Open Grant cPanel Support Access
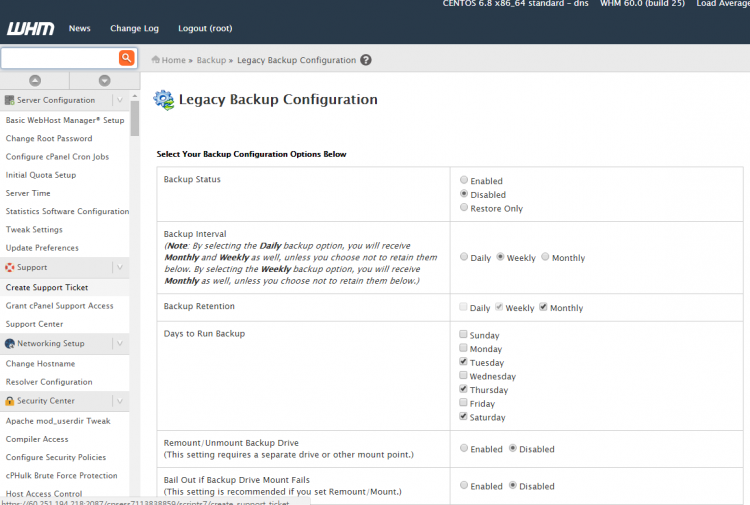 pyautogui.click(x=59, y=306)
